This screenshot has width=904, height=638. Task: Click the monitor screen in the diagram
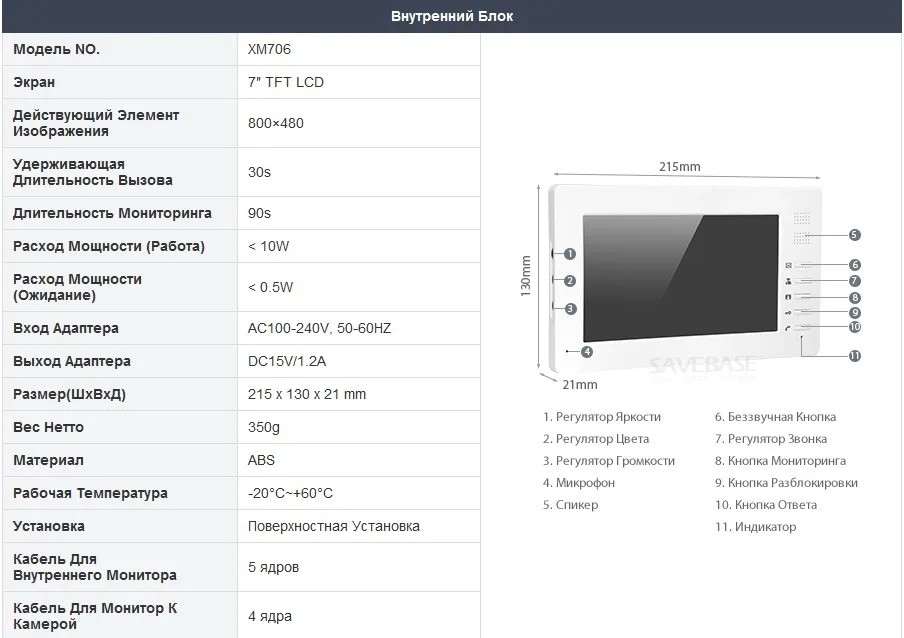(x=681, y=278)
